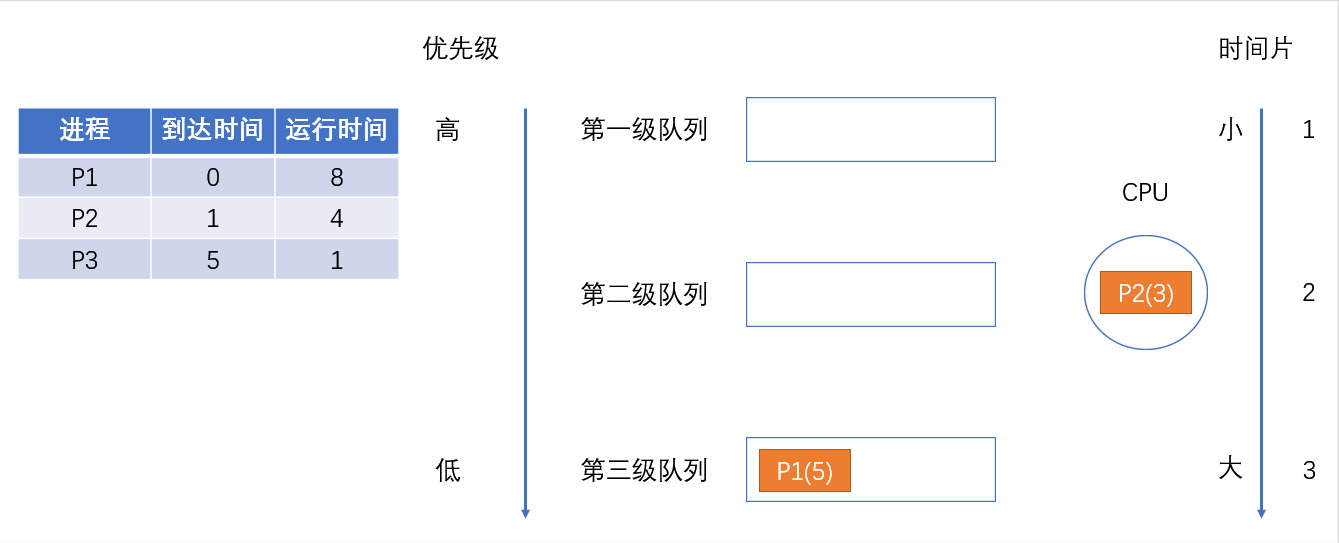Select the 运行时间 column header
This screenshot has width=1339, height=543.
[336, 130]
